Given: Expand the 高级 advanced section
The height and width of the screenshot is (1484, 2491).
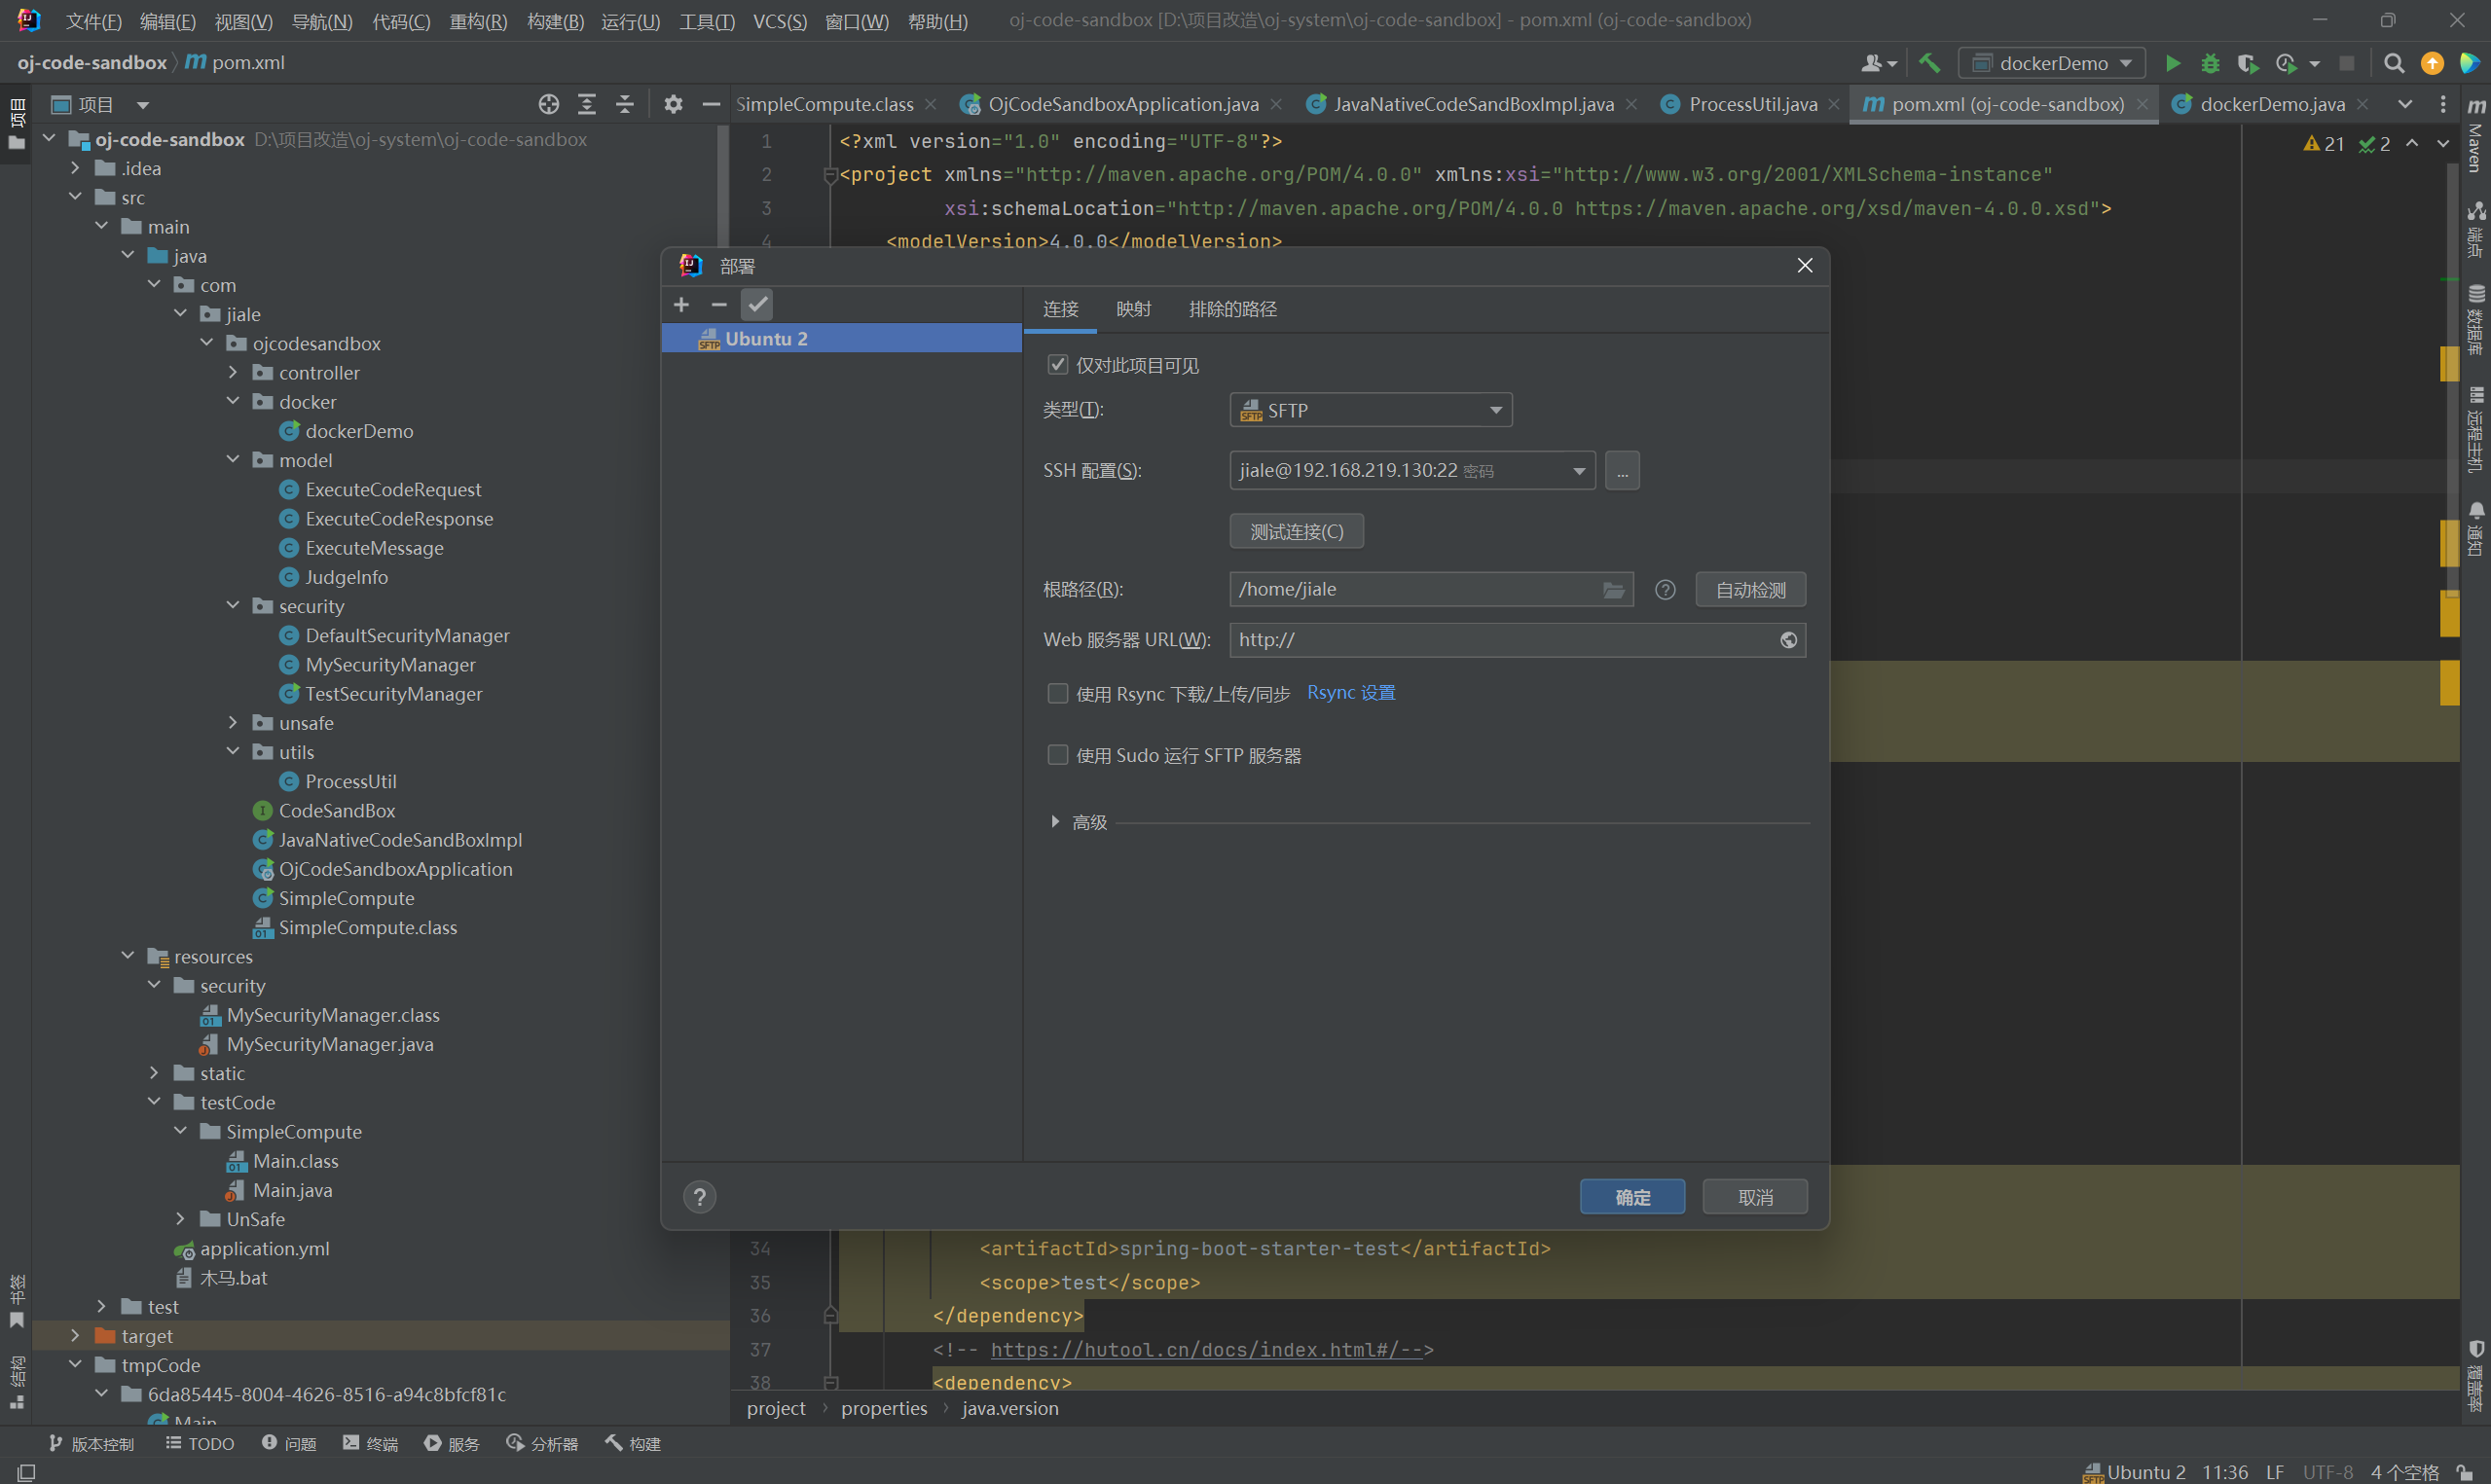Looking at the screenshot, I should pyautogui.click(x=1055, y=822).
